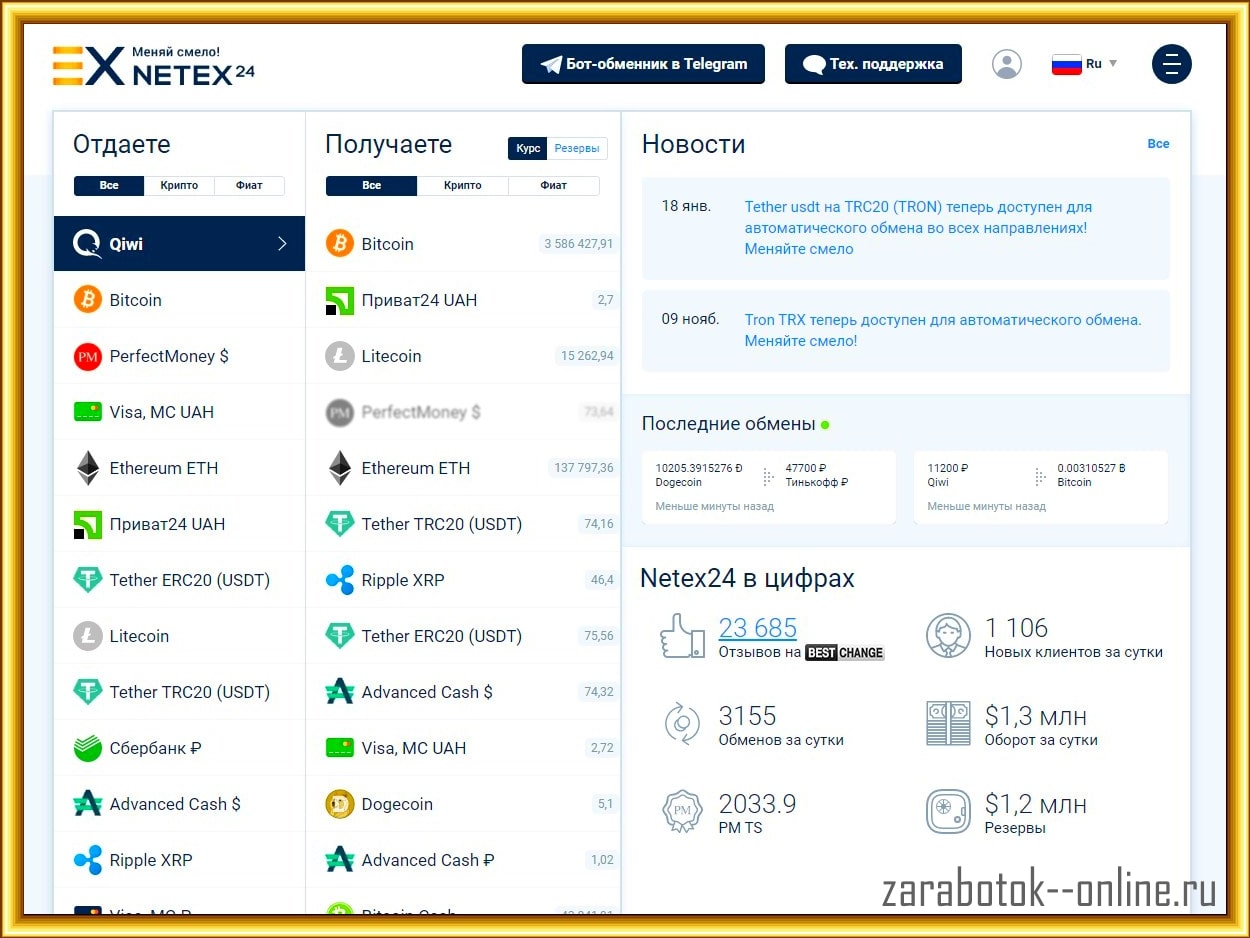The height and width of the screenshot is (938, 1250).
Task: Open the Ru language dropdown
Action: (1085, 64)
